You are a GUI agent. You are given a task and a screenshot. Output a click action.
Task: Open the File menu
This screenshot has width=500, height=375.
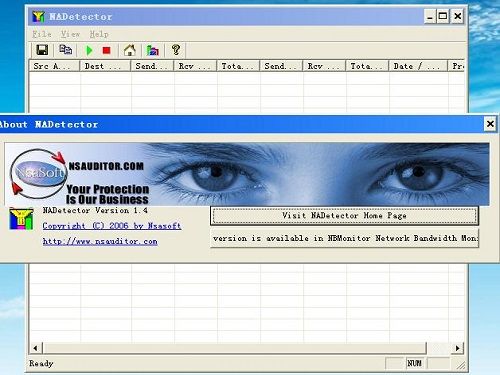(42, 34)
